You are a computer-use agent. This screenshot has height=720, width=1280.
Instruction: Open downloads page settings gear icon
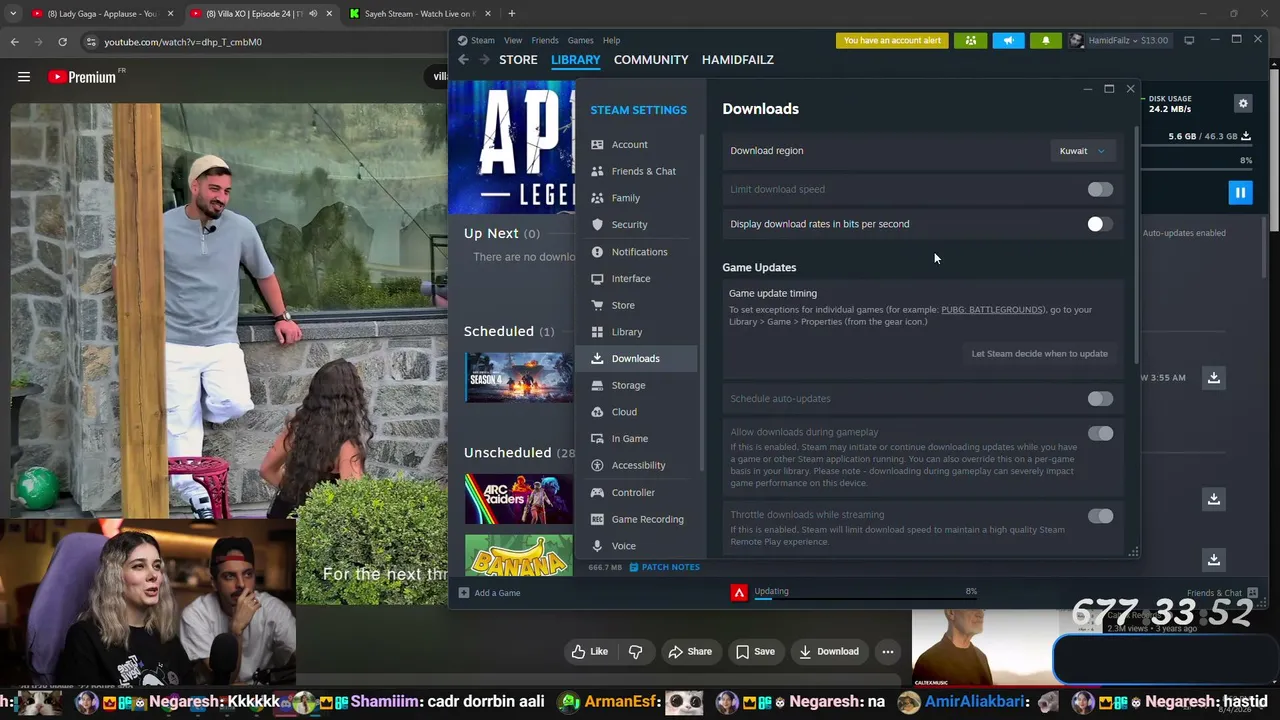pos(1243,103)
